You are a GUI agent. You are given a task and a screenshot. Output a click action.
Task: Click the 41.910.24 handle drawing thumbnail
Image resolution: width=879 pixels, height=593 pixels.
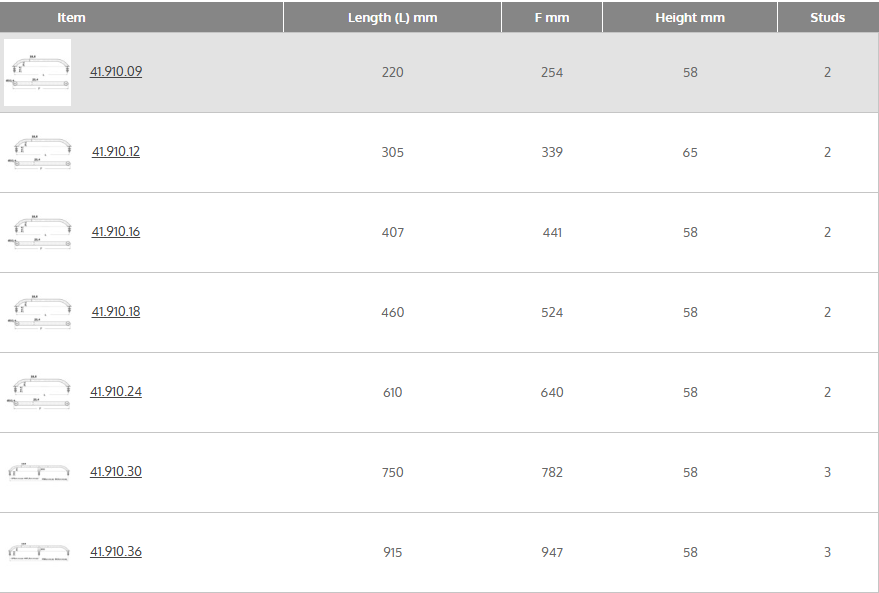(x=40, y=392)
